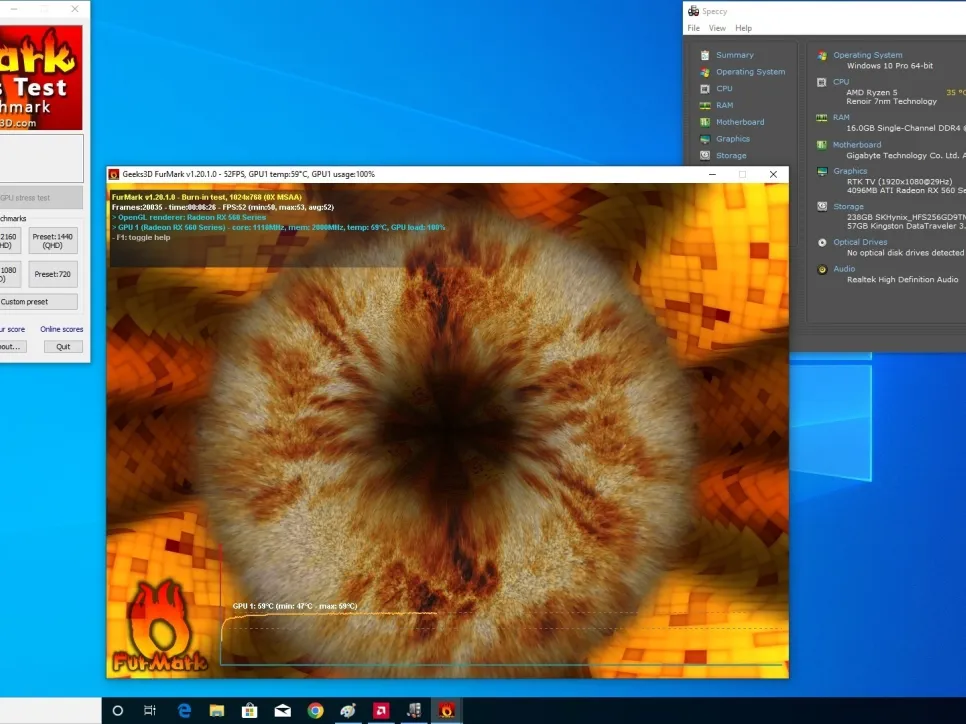Launch Google Chrome from the taskbar
Image resolution: width=966 pixels, height=724 pixels.
[x=315, y=711]
